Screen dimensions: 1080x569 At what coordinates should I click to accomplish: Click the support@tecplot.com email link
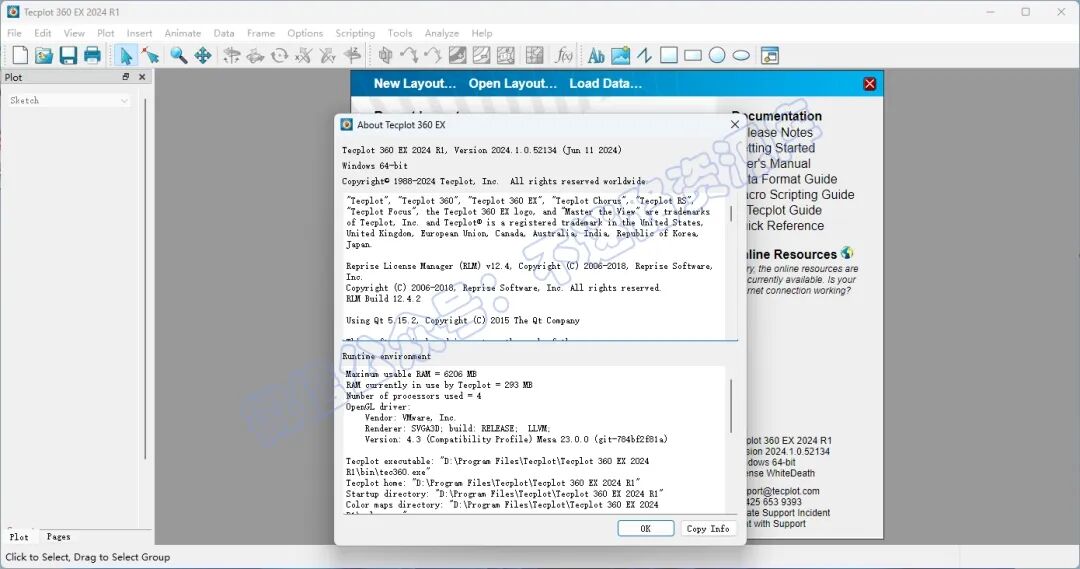pos(783,491)
